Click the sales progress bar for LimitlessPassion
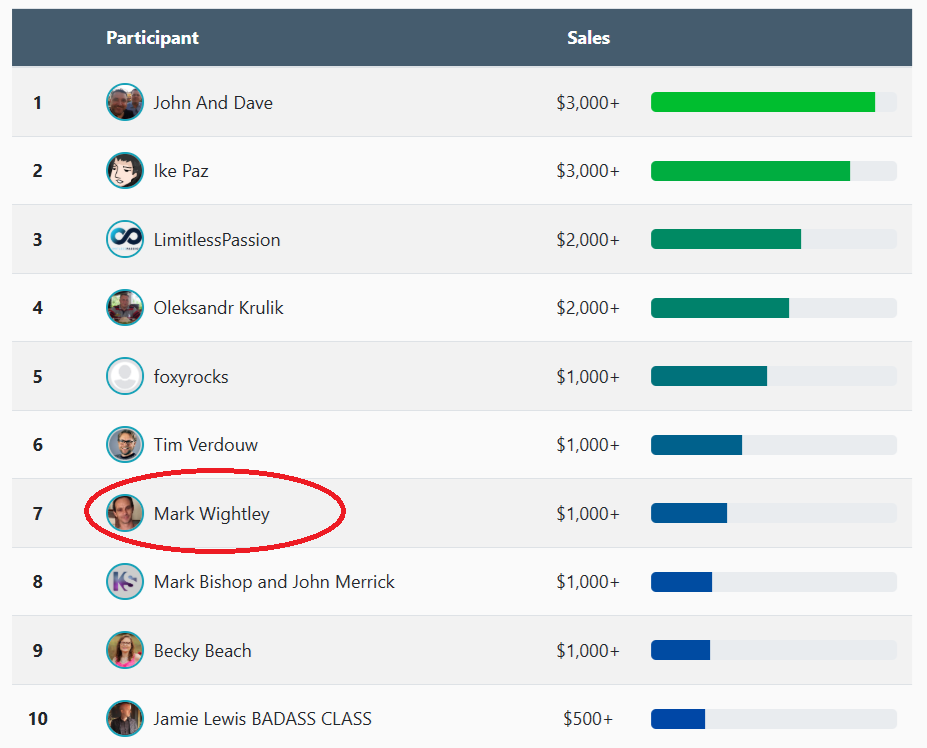This screenshot has height=748, width=927. click(725, 239)
